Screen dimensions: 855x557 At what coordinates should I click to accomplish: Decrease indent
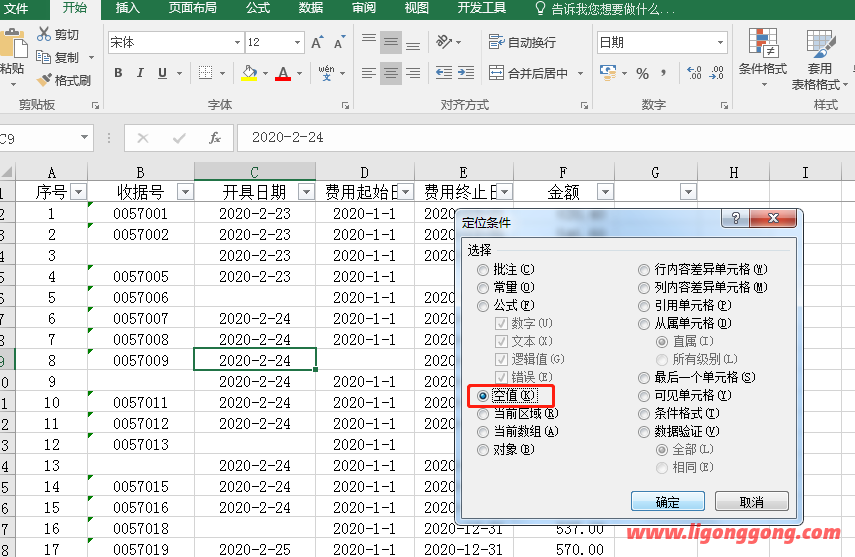click(x=443, y=73)
